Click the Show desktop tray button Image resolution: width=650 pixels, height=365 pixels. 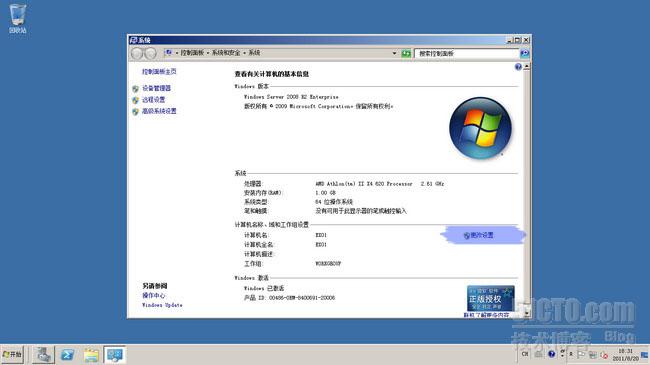[x=645, y=355]
